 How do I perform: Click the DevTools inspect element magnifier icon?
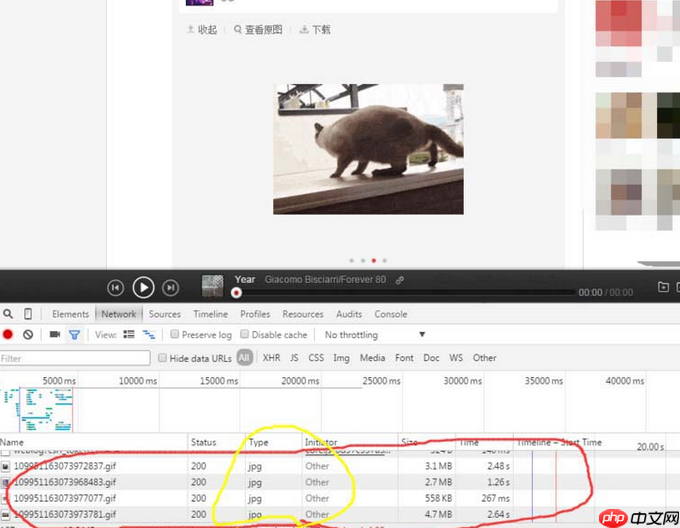[9, 314]
